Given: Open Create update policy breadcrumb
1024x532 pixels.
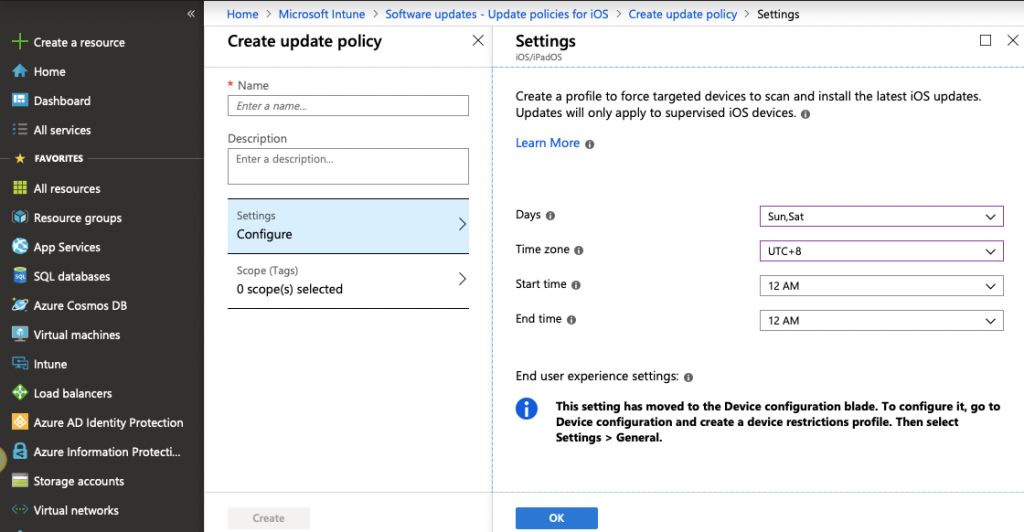Looking at the screenshot, I should tap(682, 14).
